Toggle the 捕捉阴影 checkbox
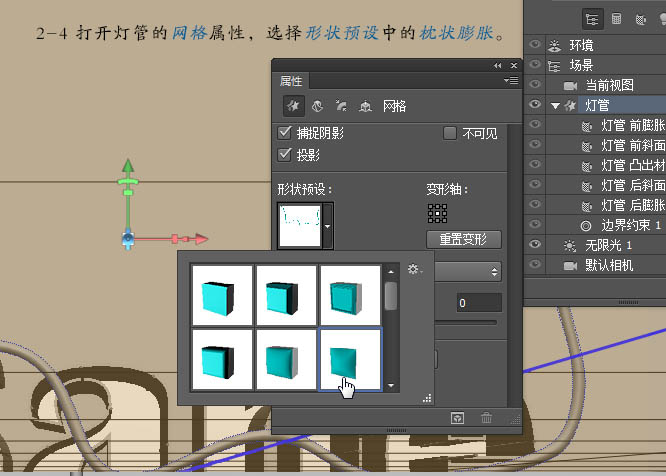 [284, 133]
